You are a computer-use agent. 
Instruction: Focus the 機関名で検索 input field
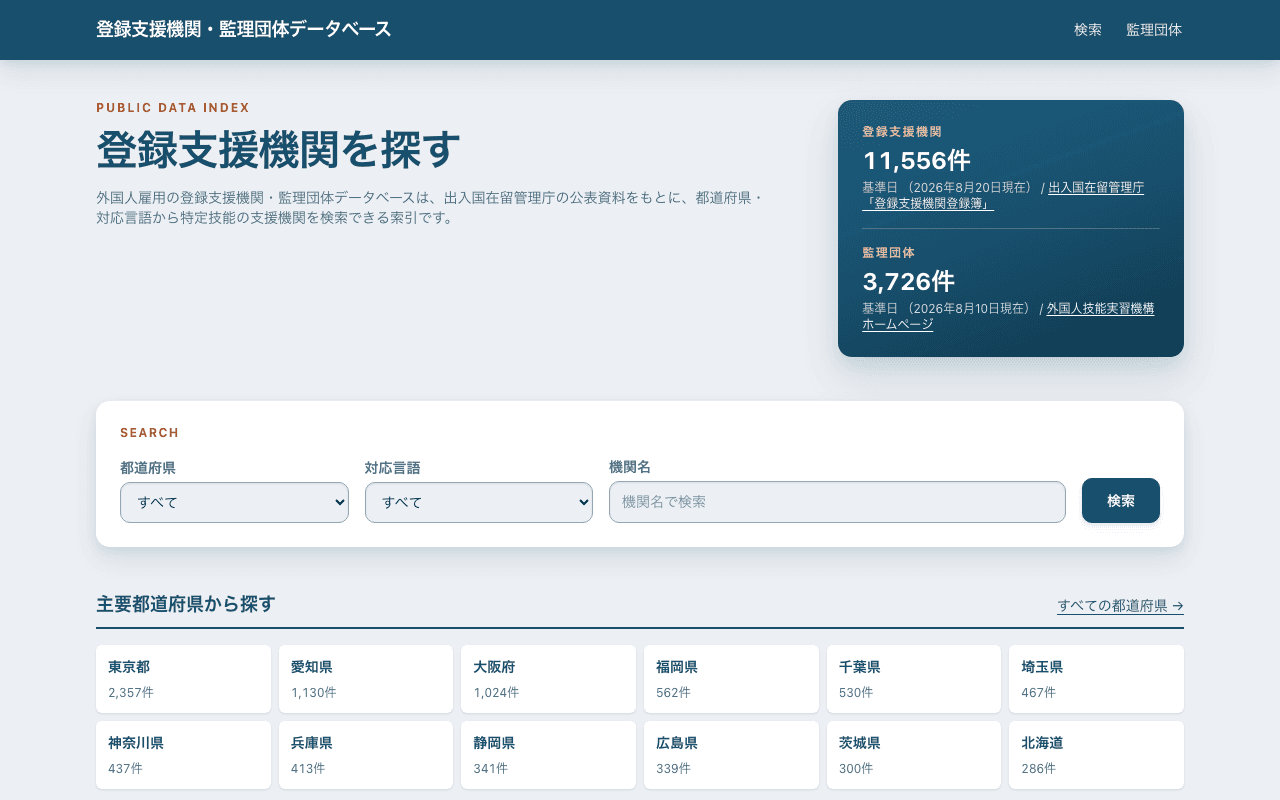click(837, 502)
